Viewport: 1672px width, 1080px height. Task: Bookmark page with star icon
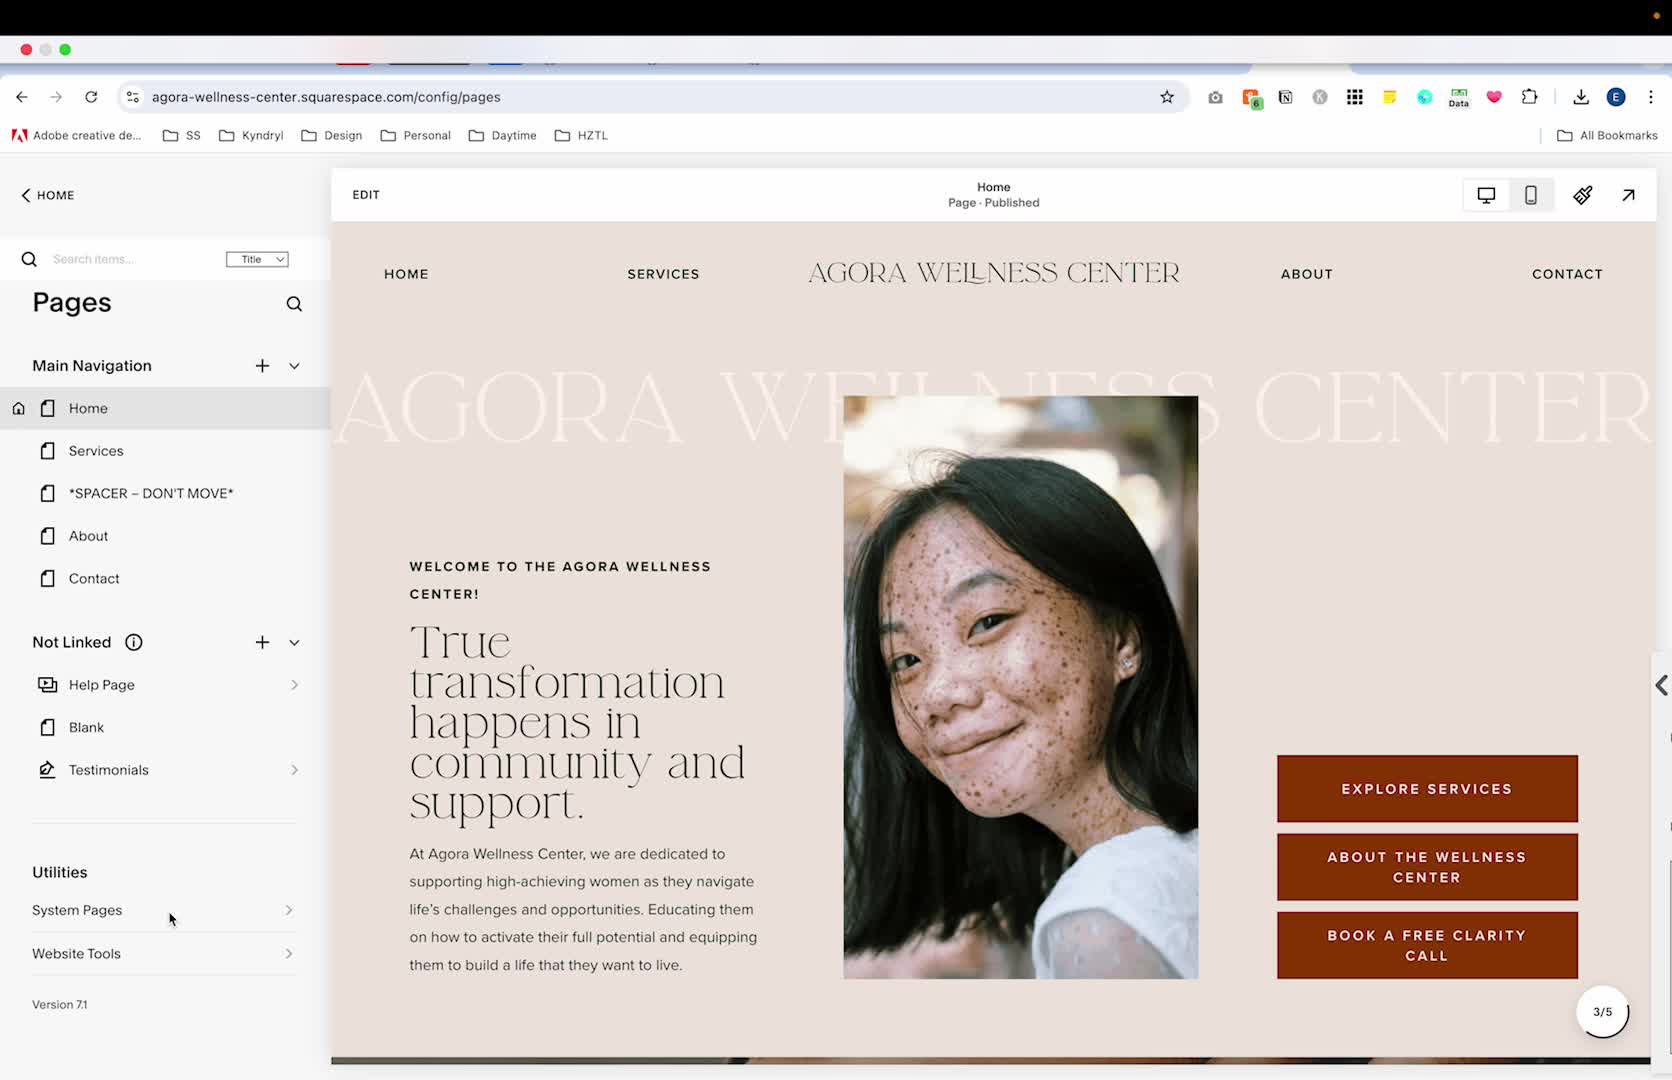point(1166,97)
